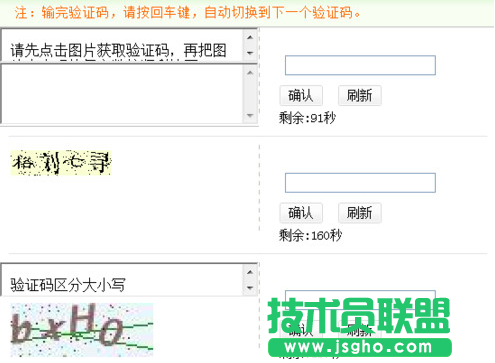Click the countdown text 剩余:160秒

(x=310, y=235)
